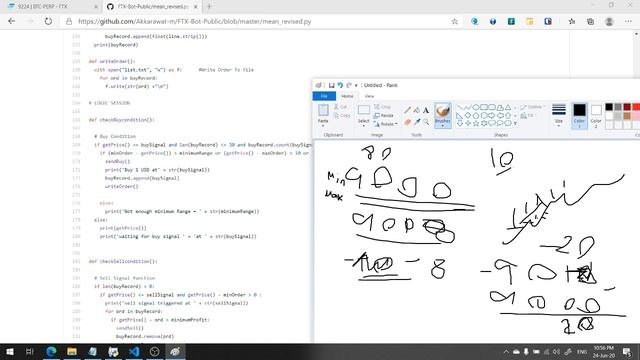
Task: Open the shape Fill dropdown
Action: [x=528, y=116]
